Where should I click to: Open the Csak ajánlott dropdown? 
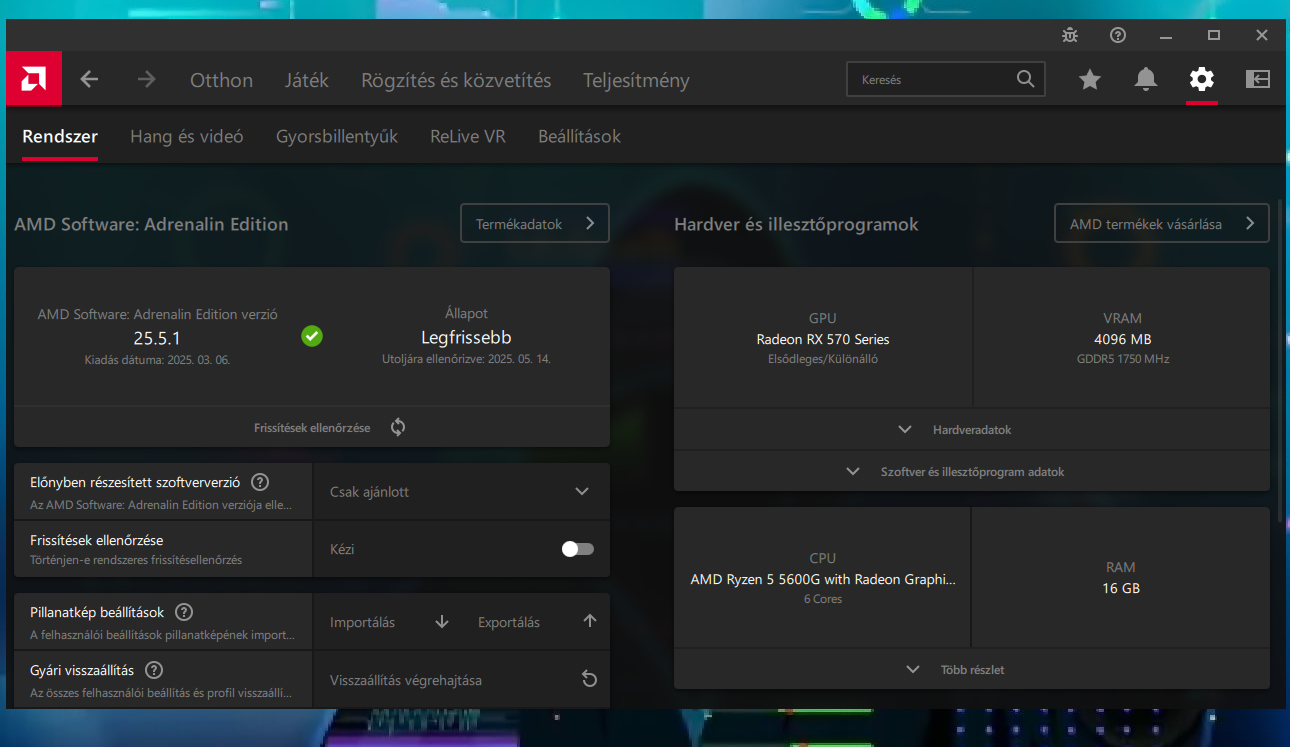(461, 491)
